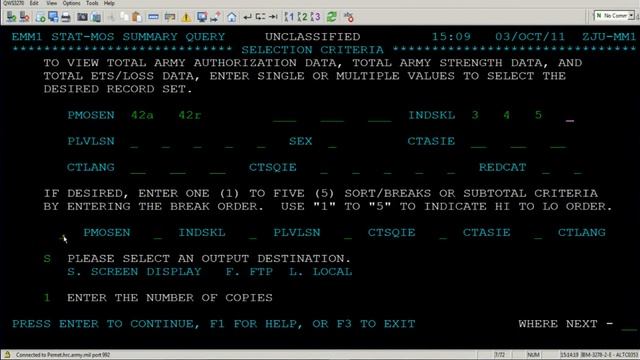Click the file transfer arrow icon
Image resolution: width=640 pixels, height=360 pixels.
(x=215, y=17)
